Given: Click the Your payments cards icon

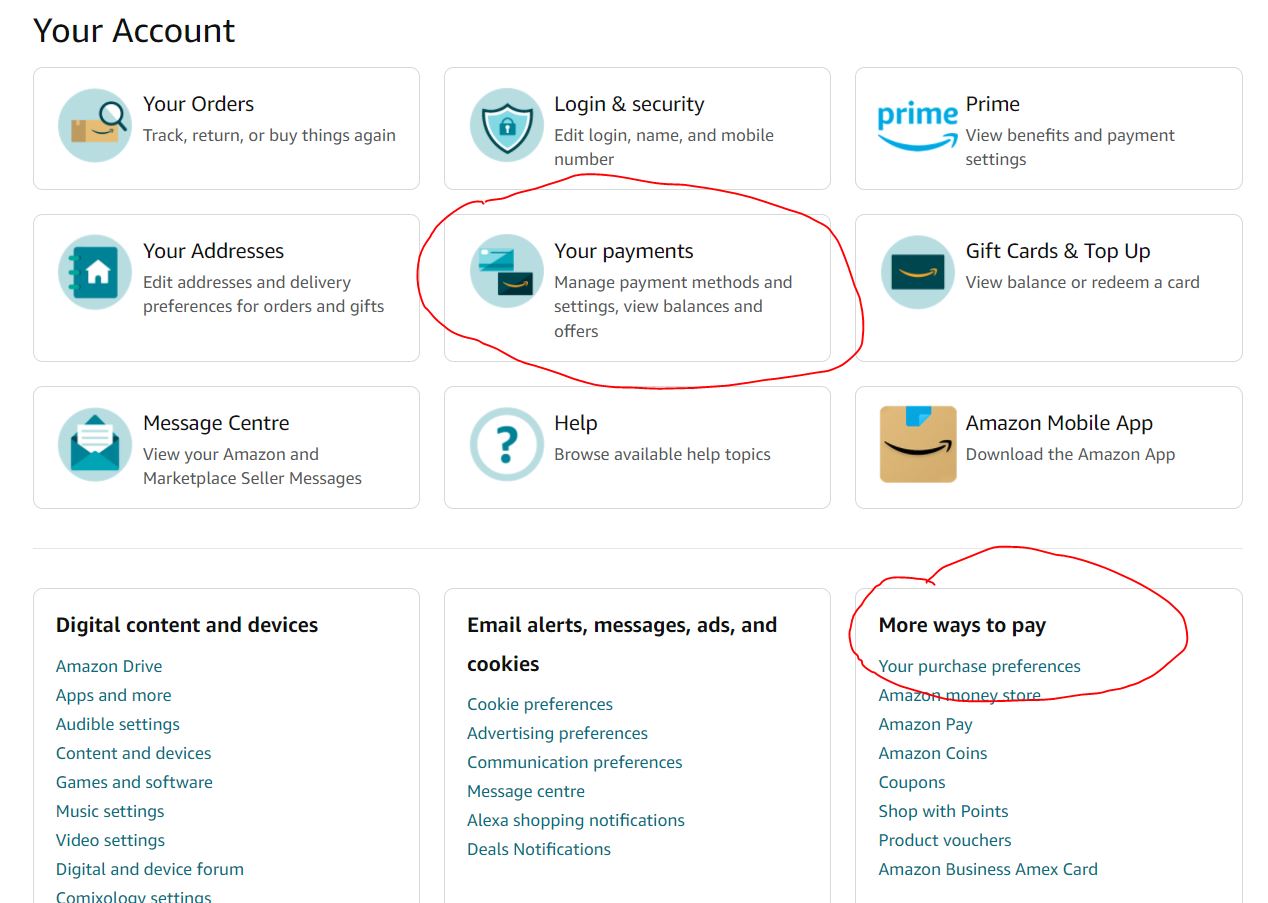Looking at the screenshot, I should click(x=506, y=272).
